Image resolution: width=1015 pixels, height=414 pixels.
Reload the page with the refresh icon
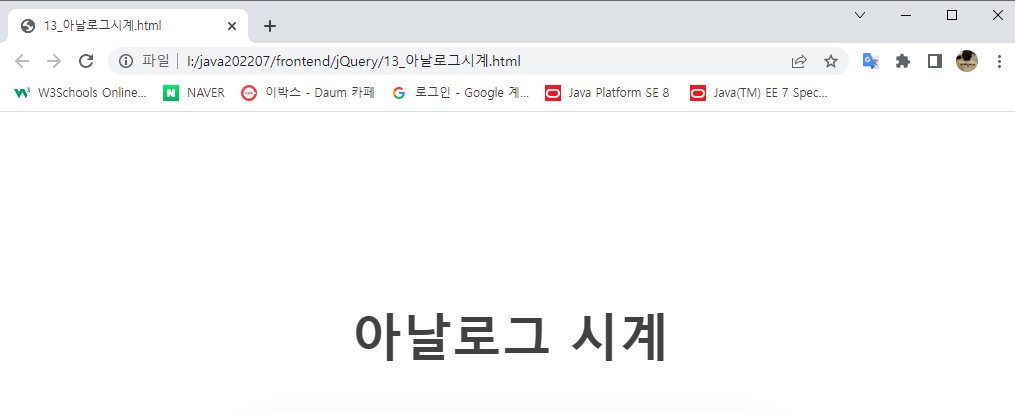pyautogui.click(x=86, y=61)
